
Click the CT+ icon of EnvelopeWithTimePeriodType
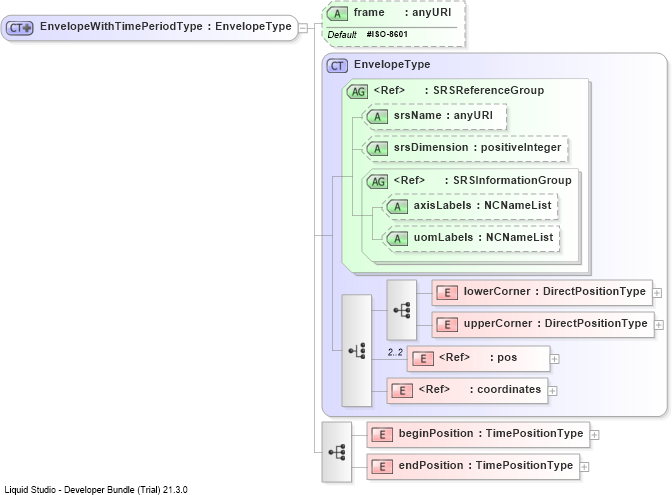(x=20, y=28)
